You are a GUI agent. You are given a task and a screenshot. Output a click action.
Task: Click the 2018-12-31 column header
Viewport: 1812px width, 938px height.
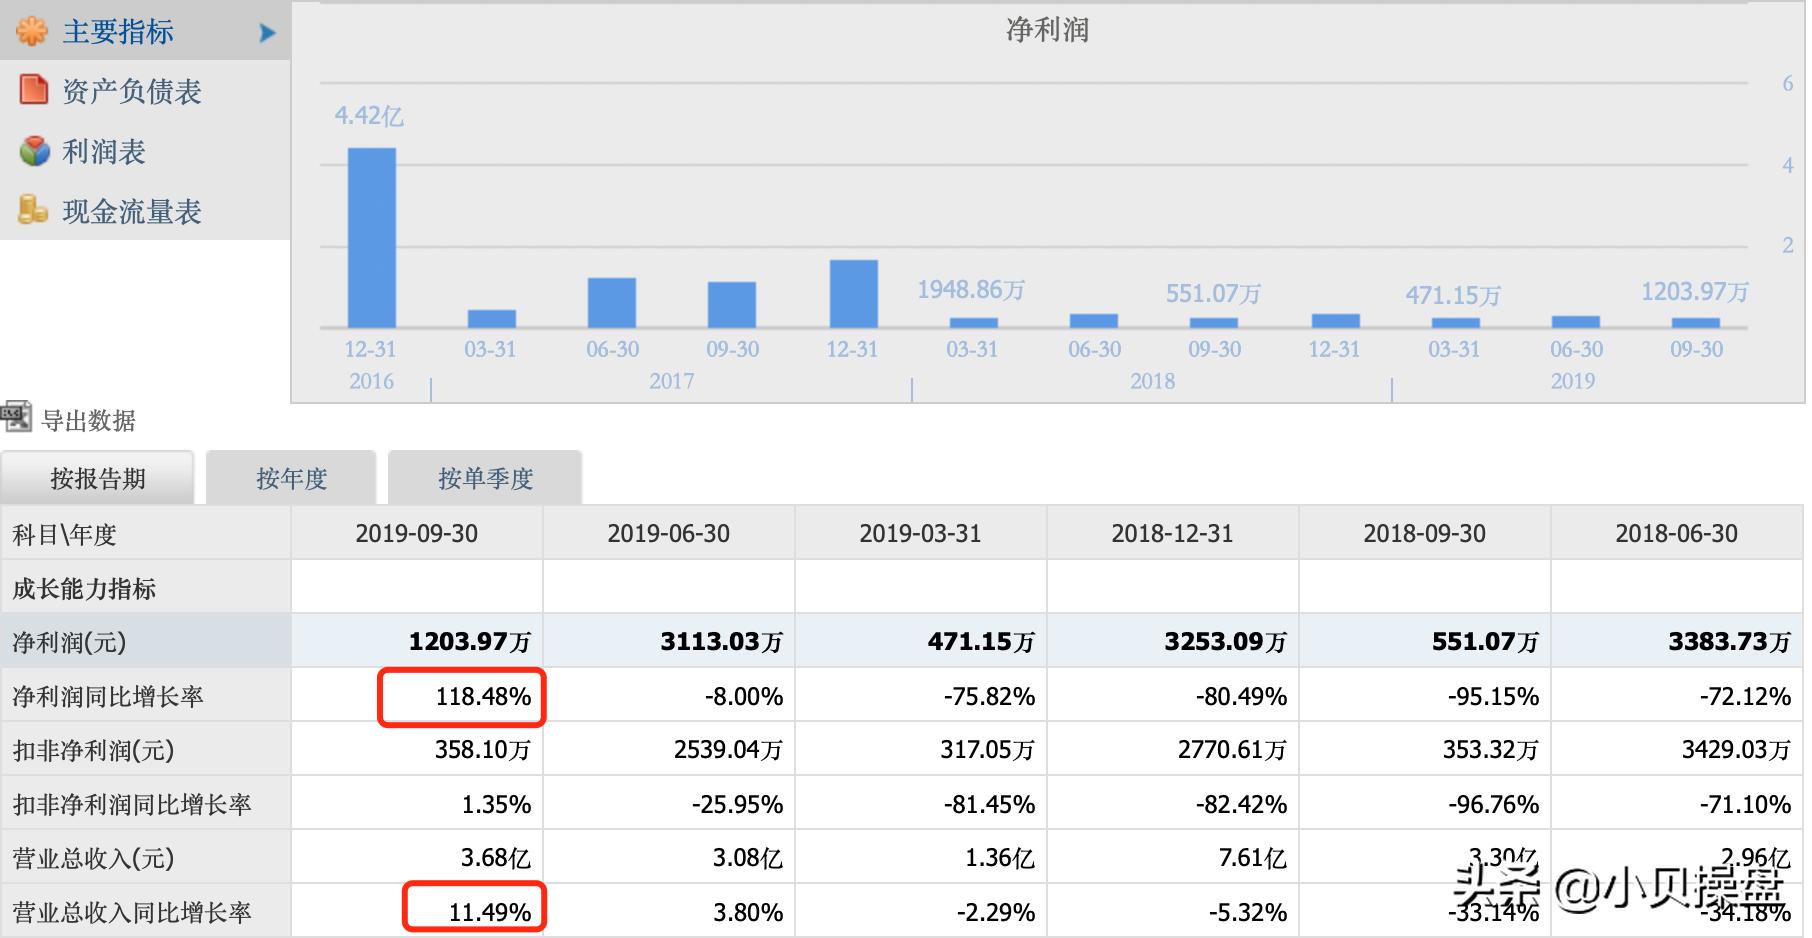pyautogui.click(x=1173, y=533)
